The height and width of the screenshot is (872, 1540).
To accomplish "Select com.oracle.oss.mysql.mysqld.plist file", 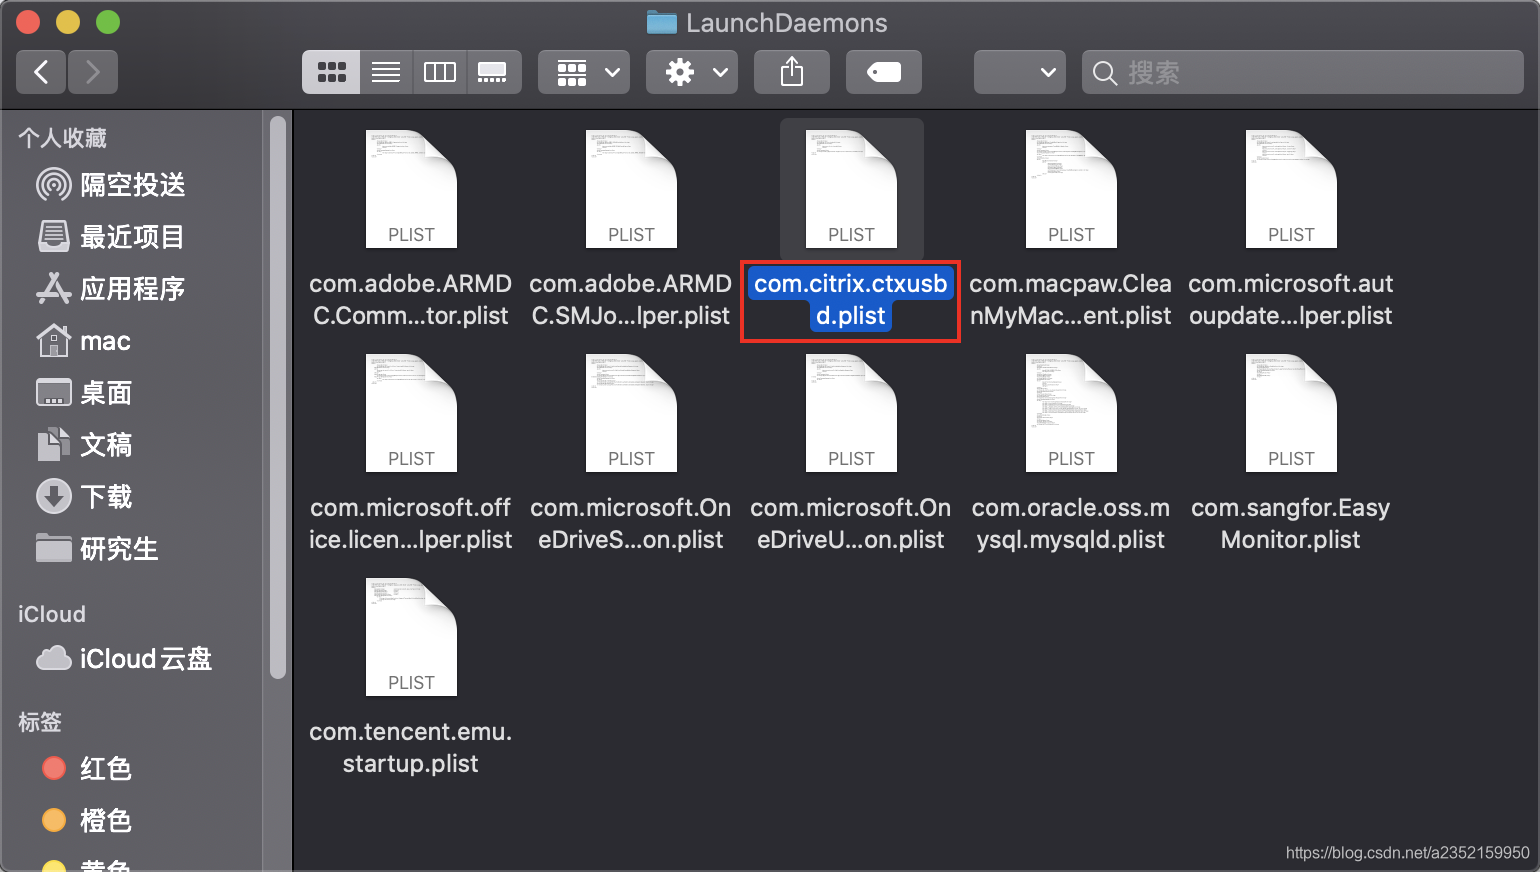I will point(1071,414).
